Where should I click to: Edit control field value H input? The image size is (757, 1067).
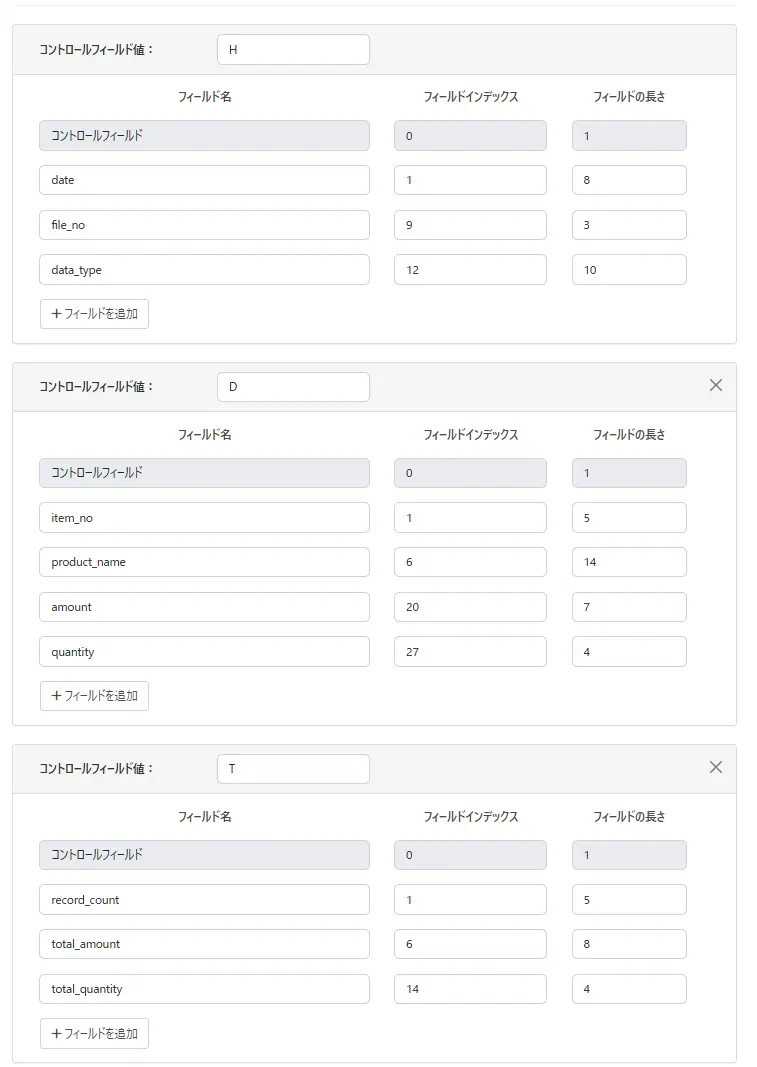pyautogui.click(x=292, y=50)
